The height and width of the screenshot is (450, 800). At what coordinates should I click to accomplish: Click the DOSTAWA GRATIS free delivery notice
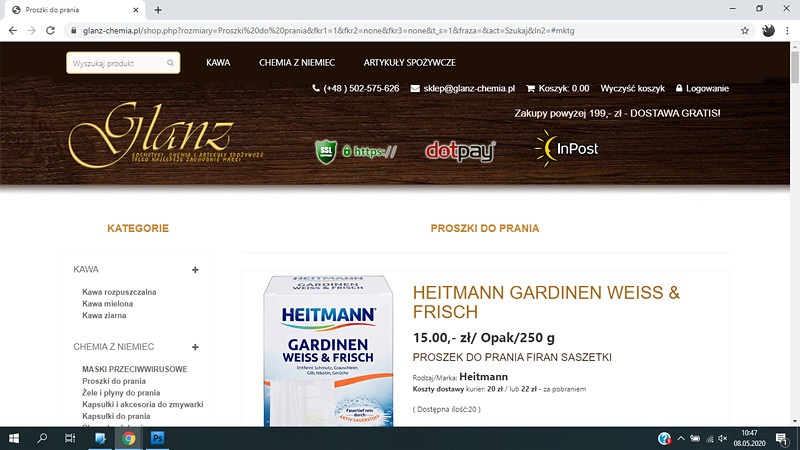(617, 113)
